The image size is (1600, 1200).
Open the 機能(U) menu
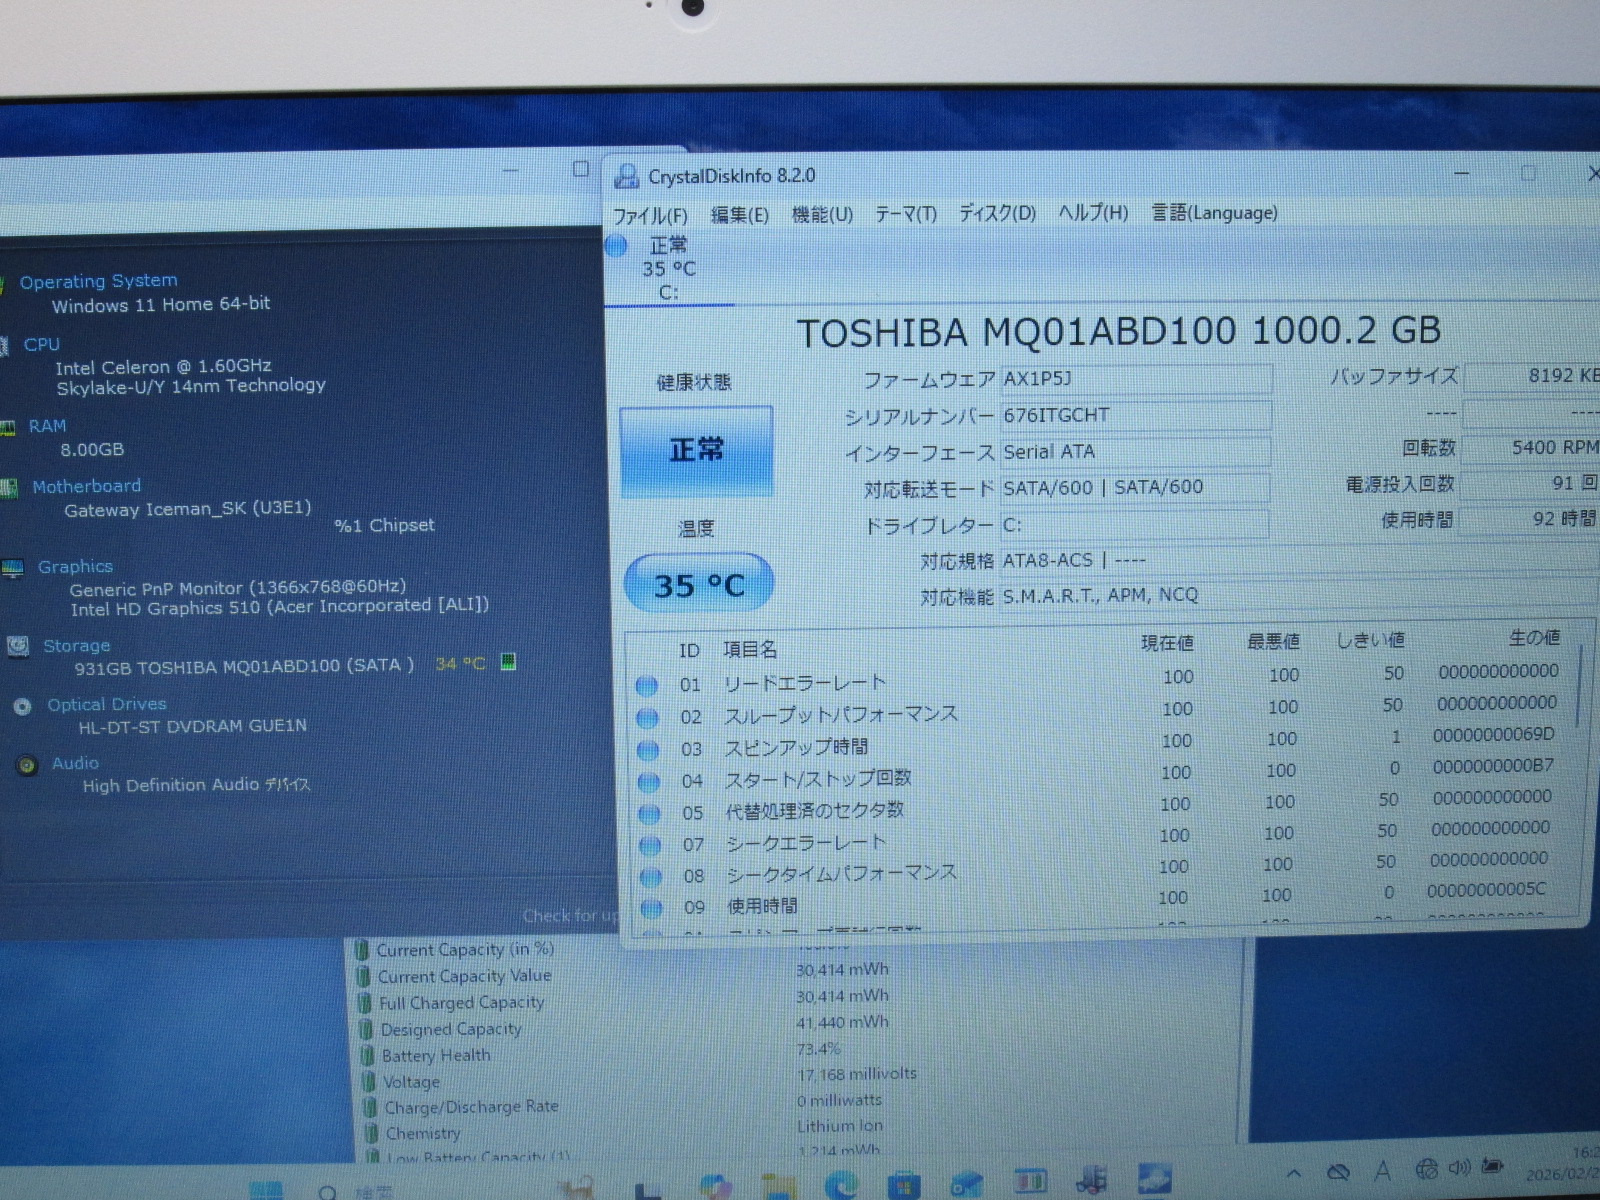pyautogui.click(x=821, y=214)
